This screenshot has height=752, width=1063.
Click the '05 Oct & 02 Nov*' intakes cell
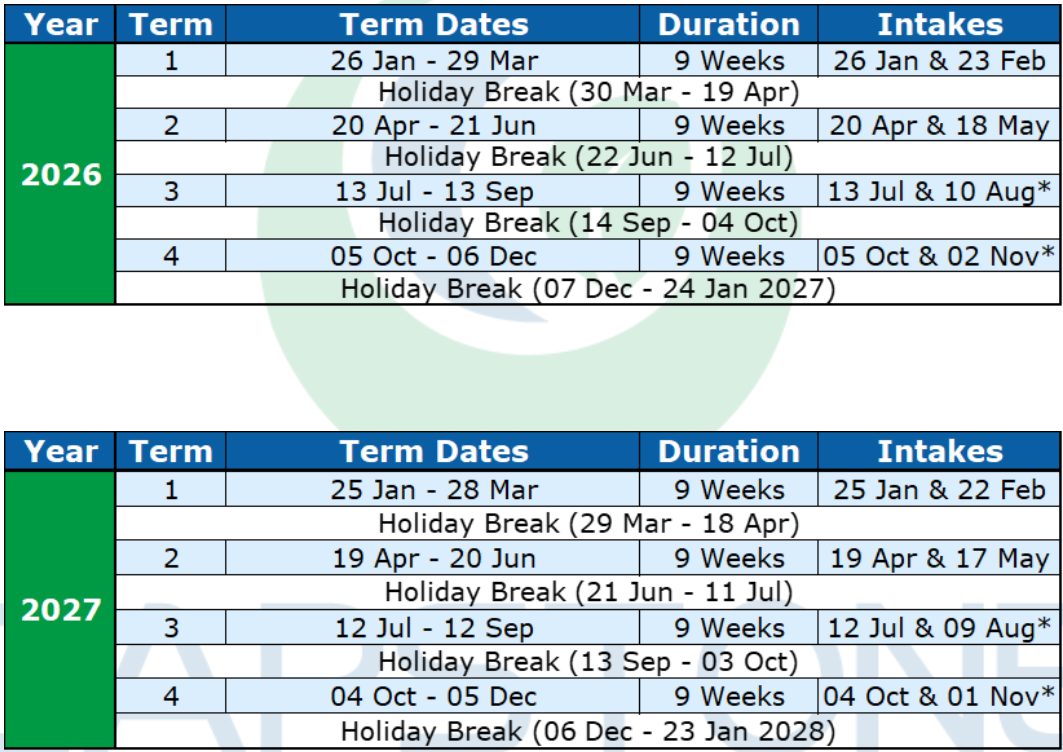point(939,256)
